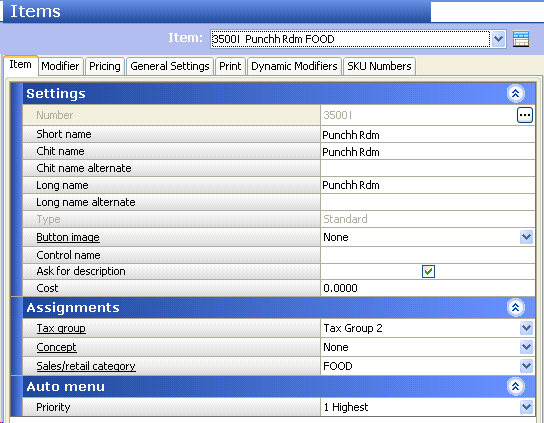
Task: Open the Item selector dropdown
Action: click(498, 39)
